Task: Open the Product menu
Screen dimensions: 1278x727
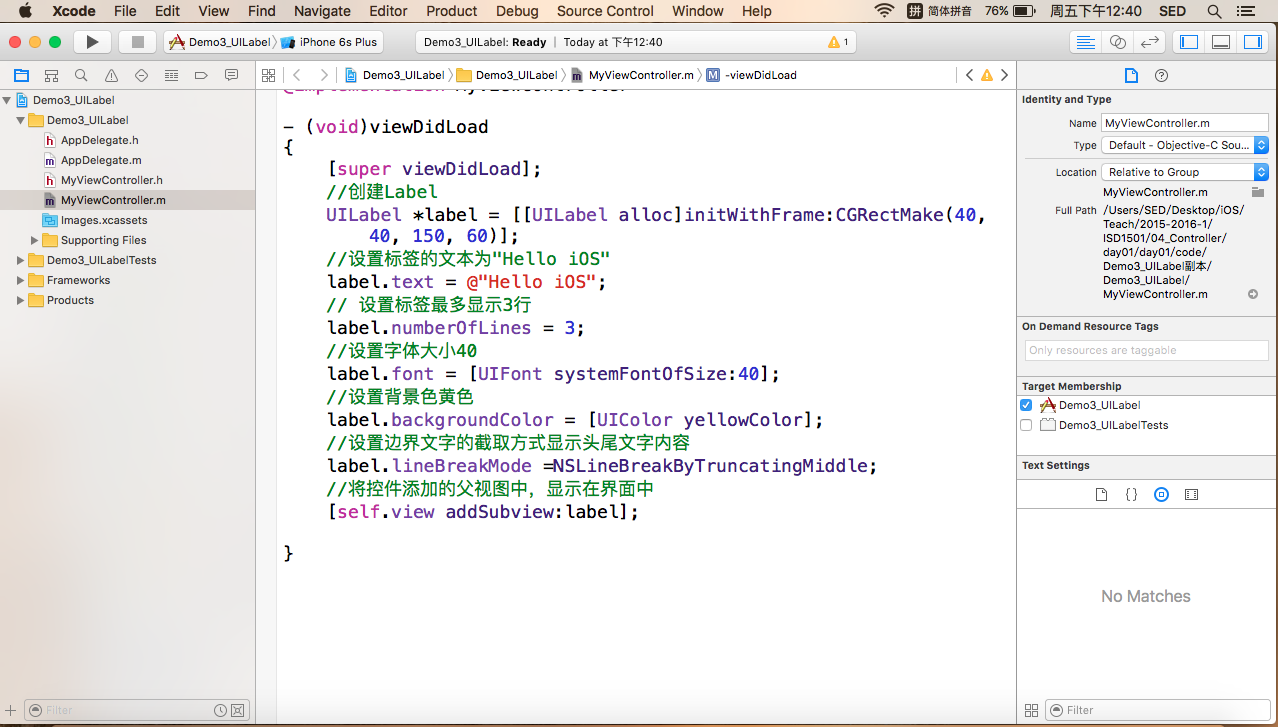Action: [x=452, y=11]
